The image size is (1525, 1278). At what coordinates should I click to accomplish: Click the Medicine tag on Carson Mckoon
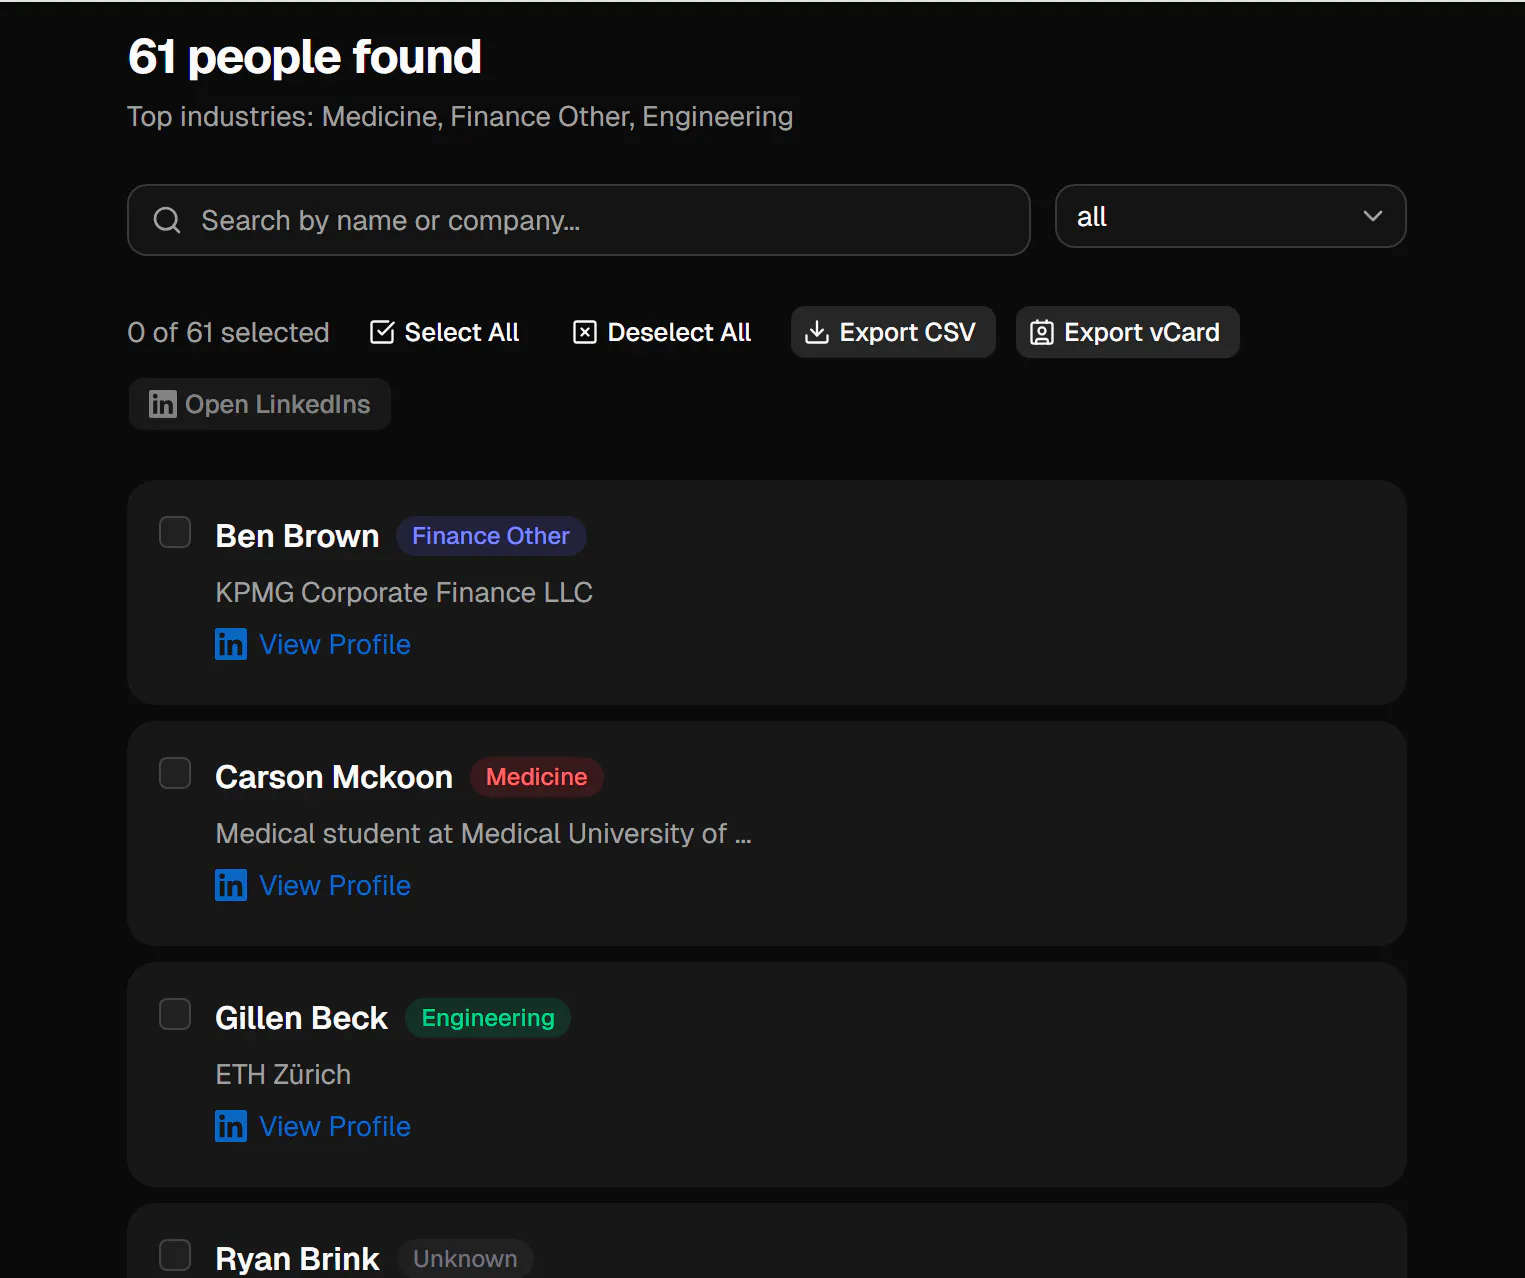point(537,777)
